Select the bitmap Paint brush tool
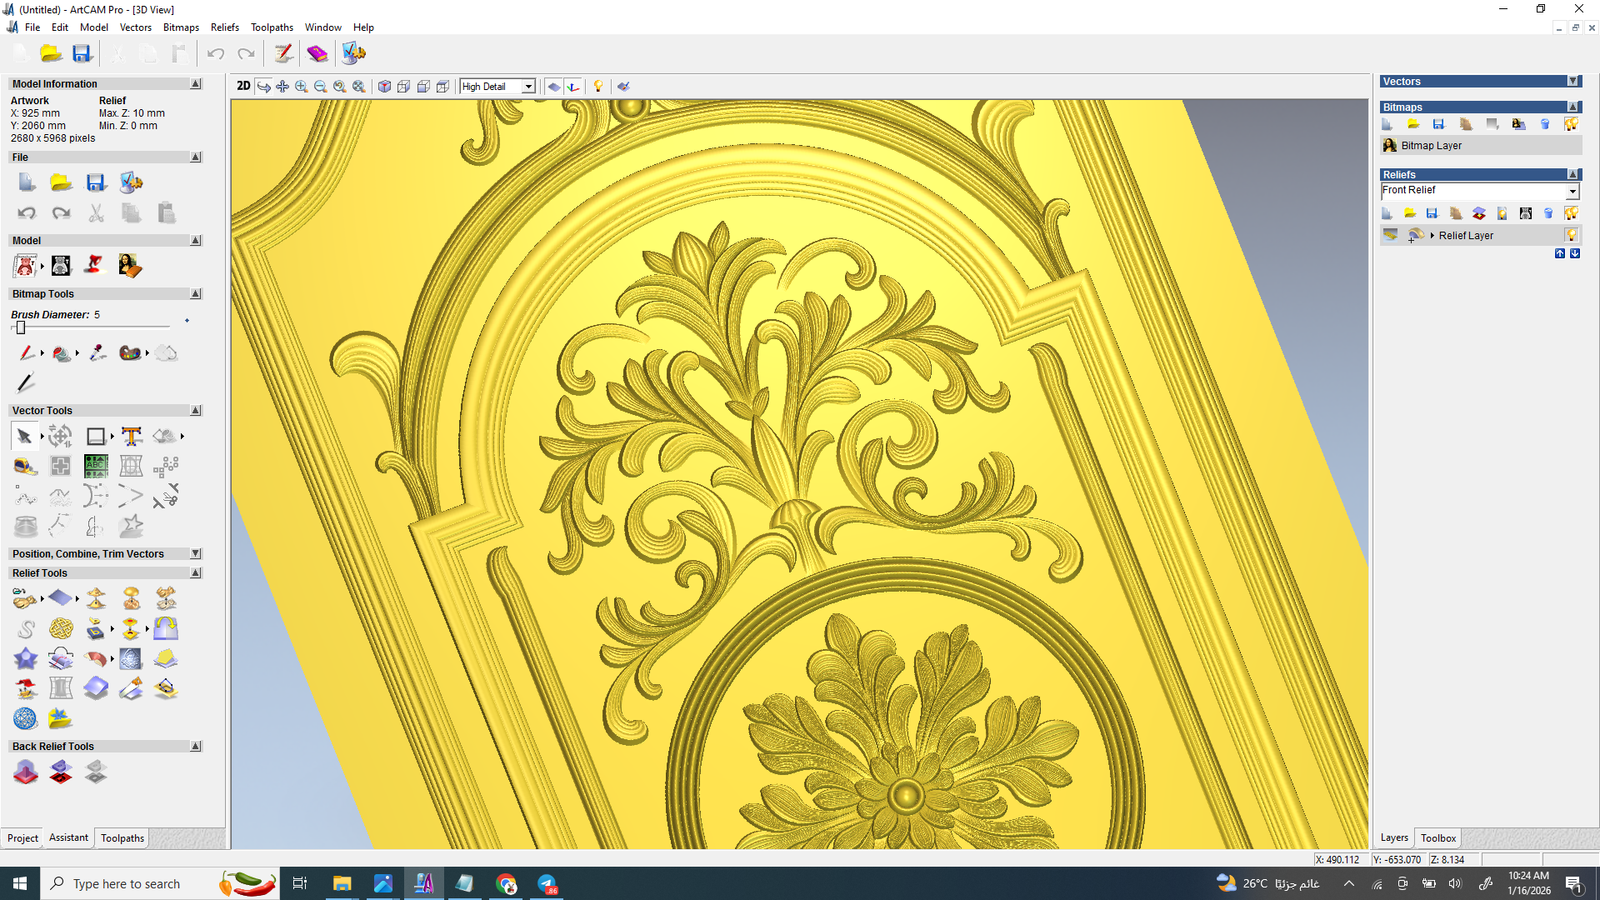 tap(26, 353)
